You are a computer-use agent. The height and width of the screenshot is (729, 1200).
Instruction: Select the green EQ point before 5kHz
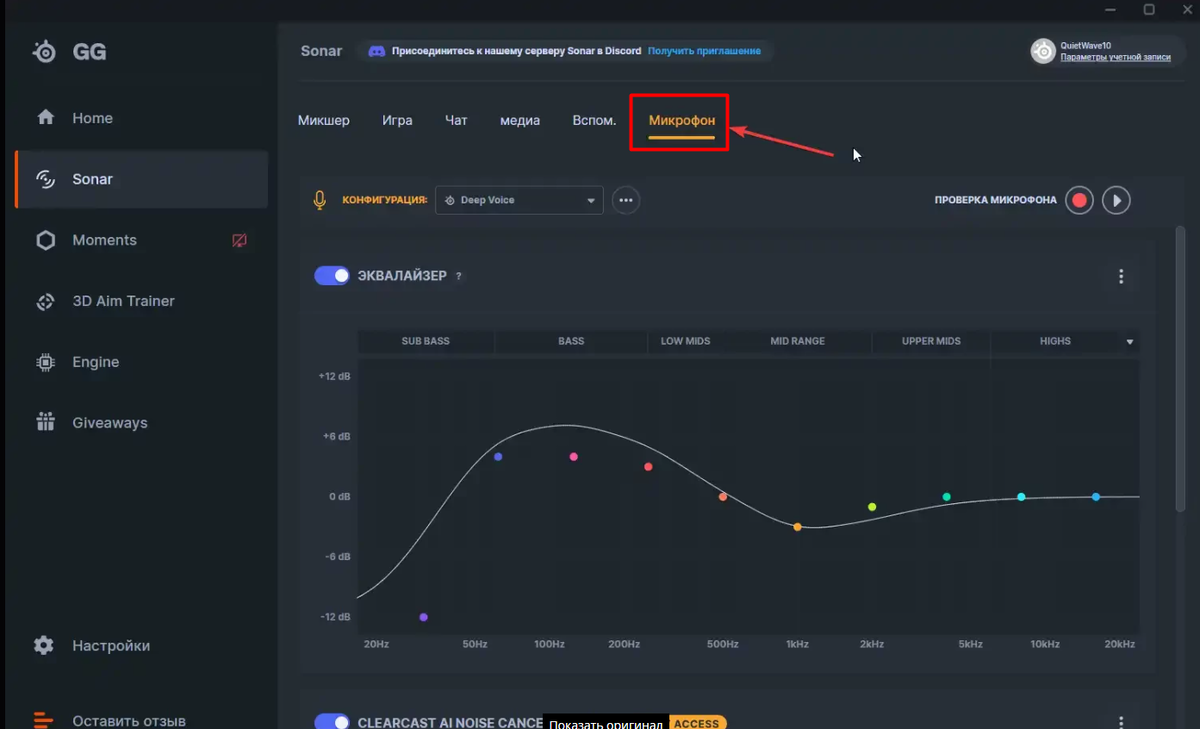tap(947, 497)
